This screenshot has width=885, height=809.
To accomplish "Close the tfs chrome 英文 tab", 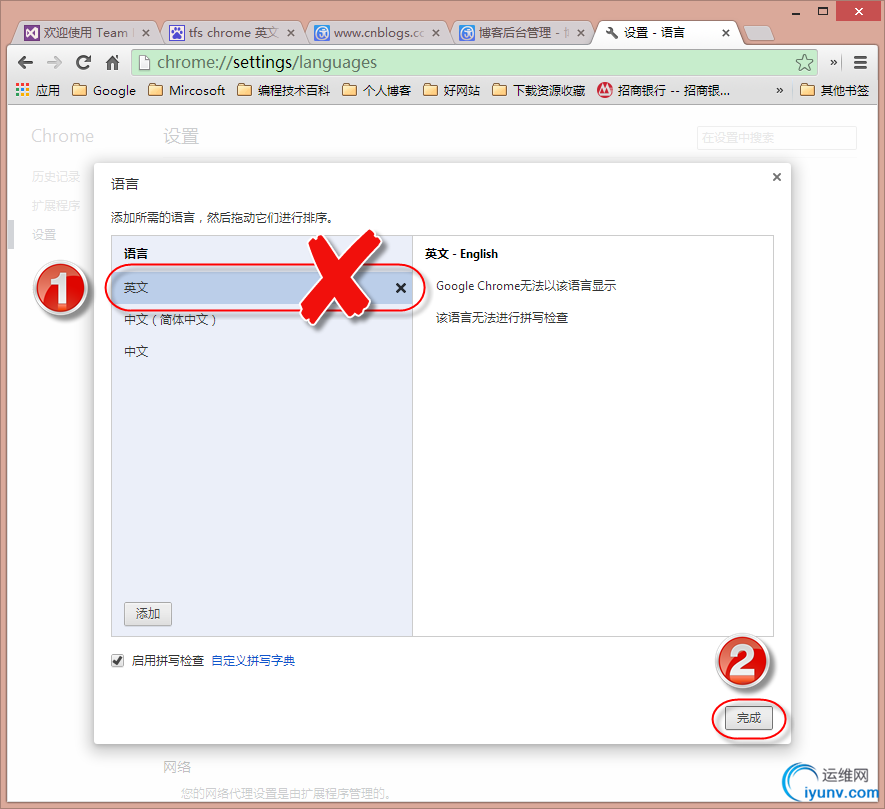I will tap(291, 33).
